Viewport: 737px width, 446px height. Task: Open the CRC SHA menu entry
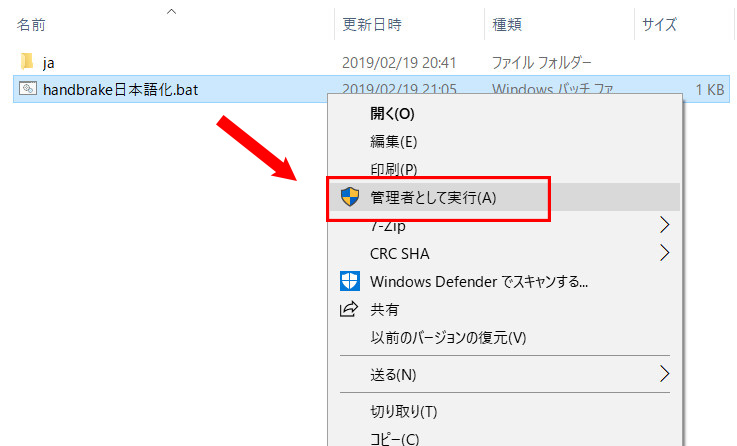(x=504, y=253)
